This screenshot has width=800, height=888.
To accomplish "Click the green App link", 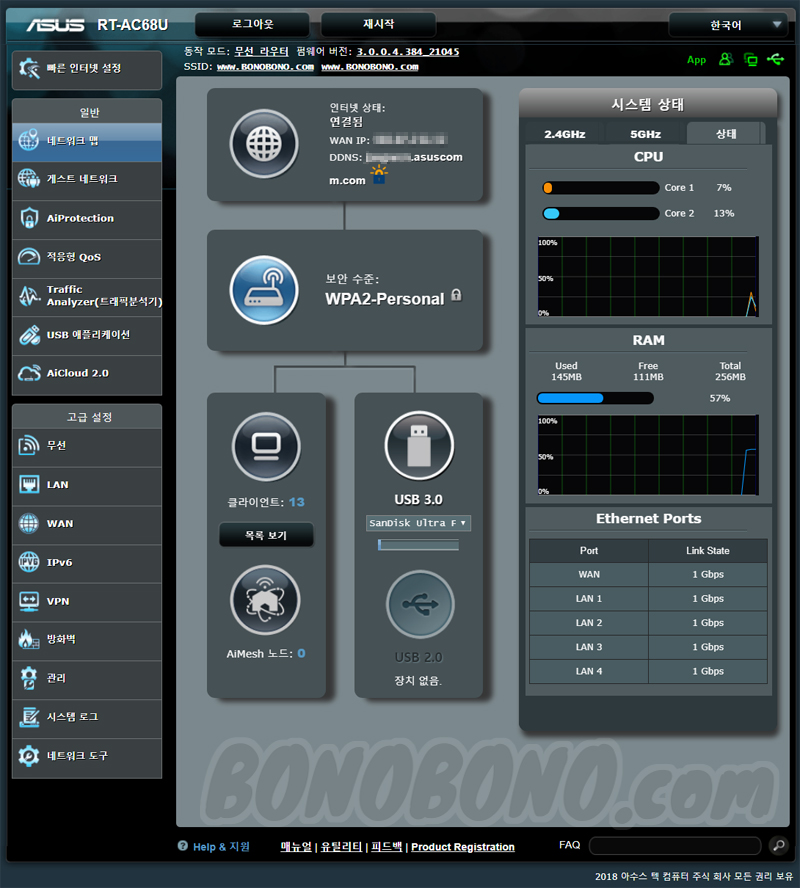I will [x=696, y=60].
